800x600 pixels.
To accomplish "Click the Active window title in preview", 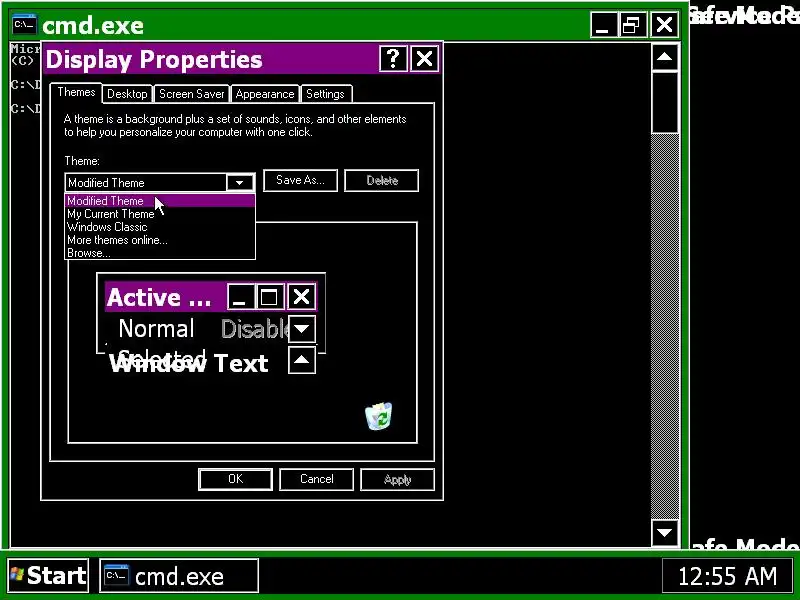I will (x=159, y=297).
